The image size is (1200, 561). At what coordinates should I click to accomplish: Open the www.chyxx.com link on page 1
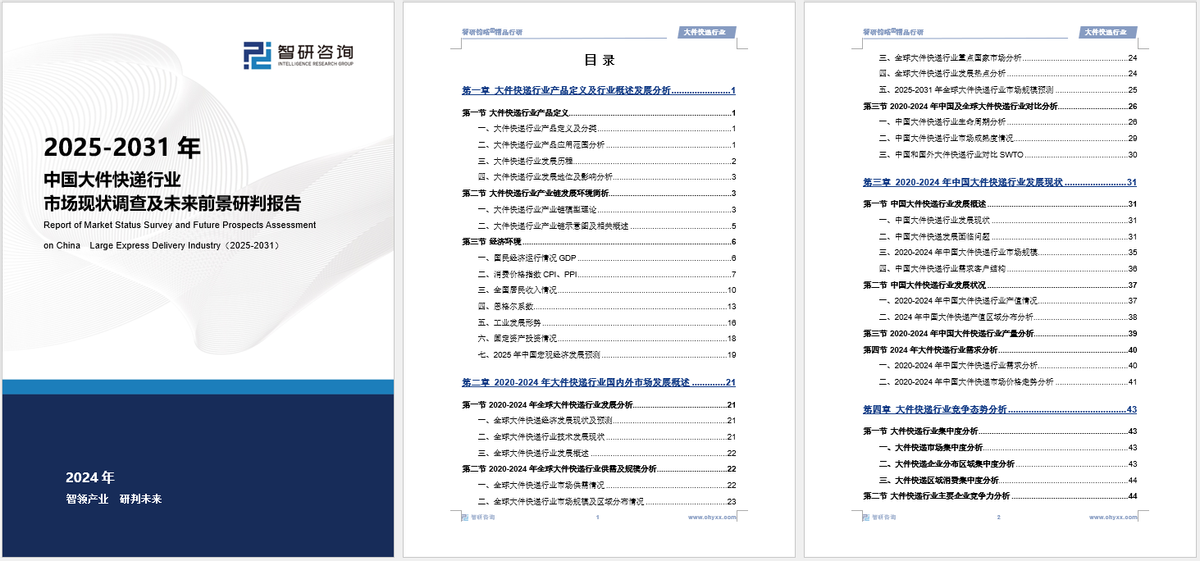pyautogui.click(x=712, y=518)
